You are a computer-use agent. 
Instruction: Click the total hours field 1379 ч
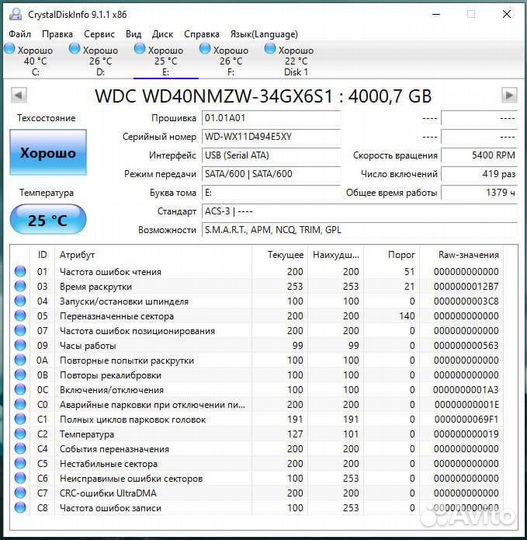(479, 193)
